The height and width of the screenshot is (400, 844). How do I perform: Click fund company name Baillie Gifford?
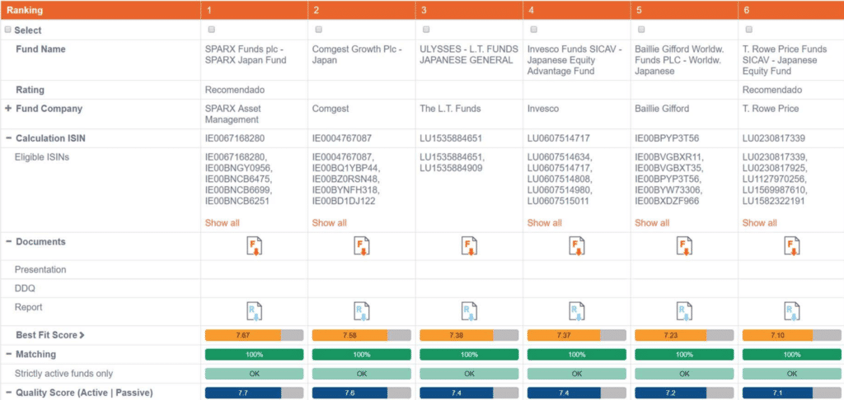(x=662, y=109)
